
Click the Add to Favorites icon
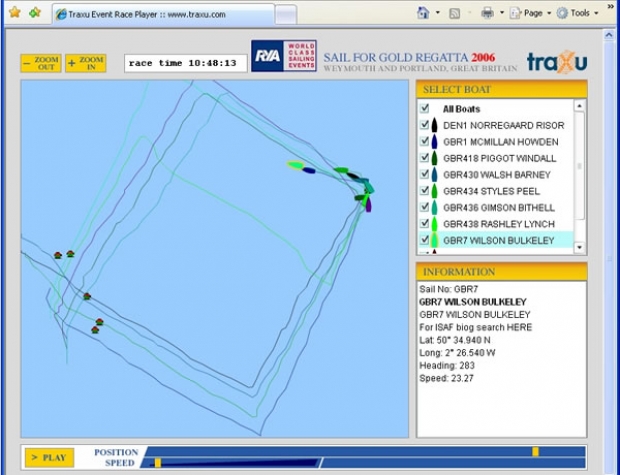[x=35, y=13]
